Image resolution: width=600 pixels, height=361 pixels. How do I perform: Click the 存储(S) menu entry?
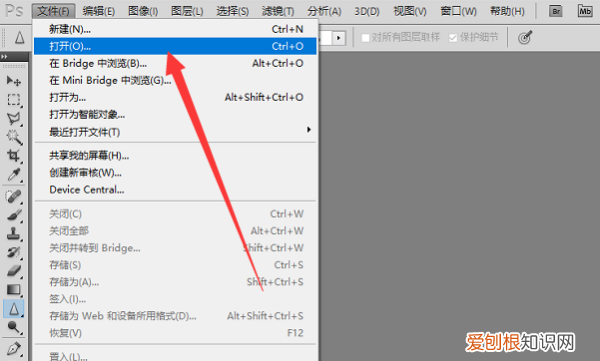[x=175, y=265]
